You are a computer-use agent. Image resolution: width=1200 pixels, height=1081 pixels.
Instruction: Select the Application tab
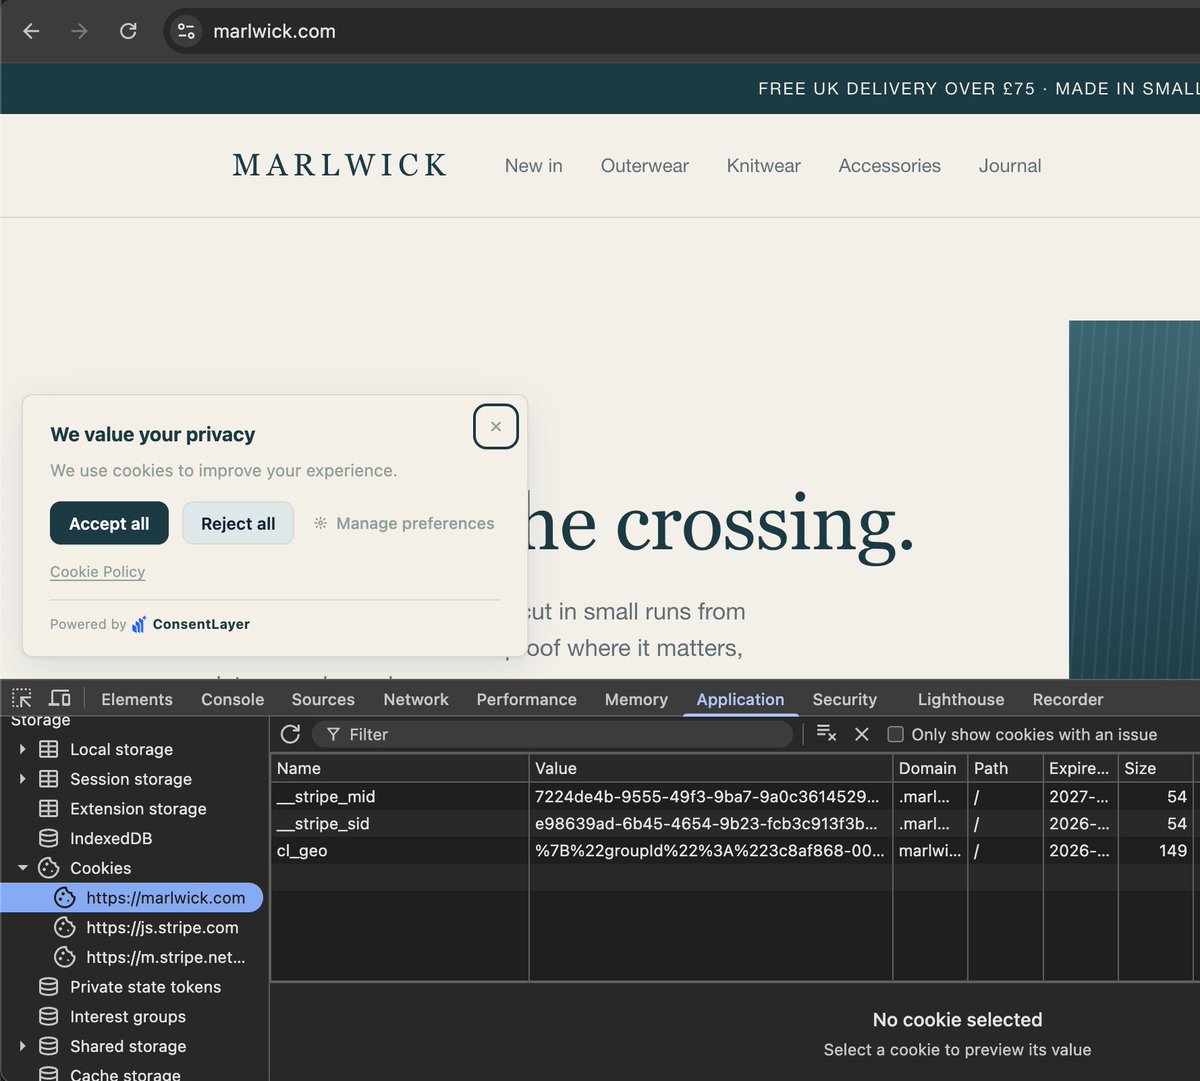[x=740, y=700]
